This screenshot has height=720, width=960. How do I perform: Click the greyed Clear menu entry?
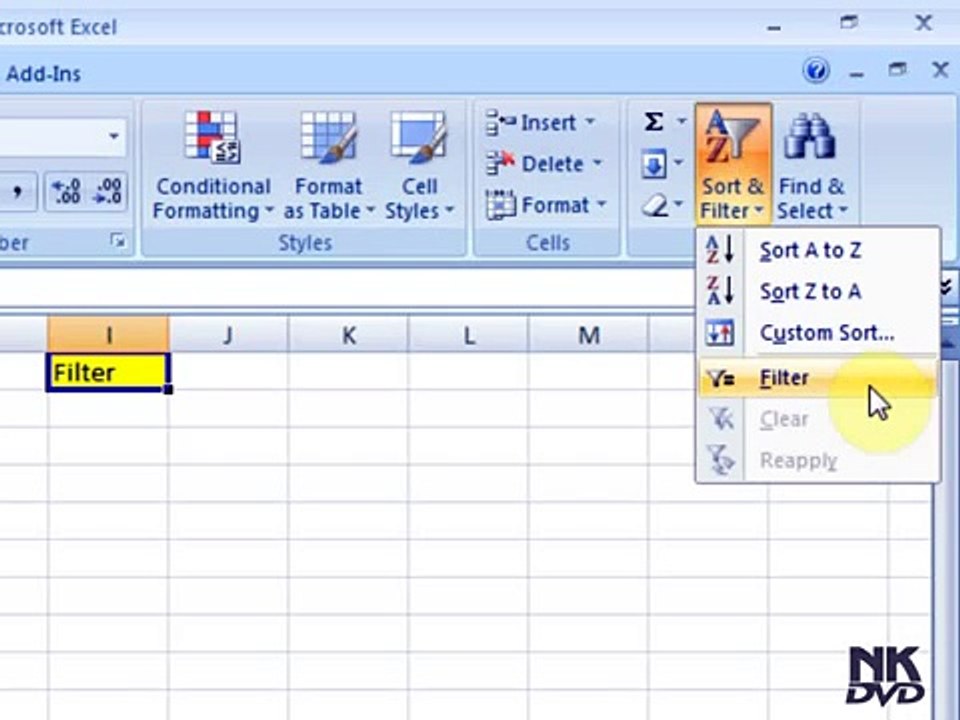(817, 419)
